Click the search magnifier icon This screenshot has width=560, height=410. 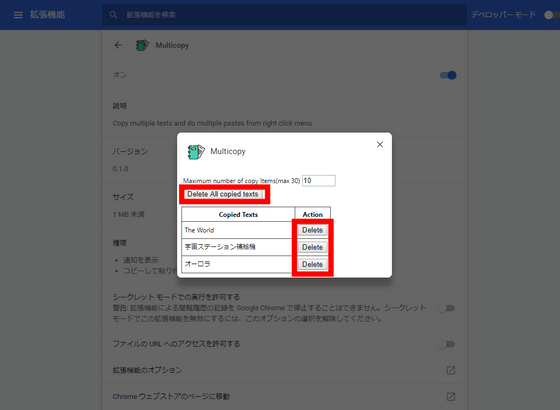(x=114, y=15)
